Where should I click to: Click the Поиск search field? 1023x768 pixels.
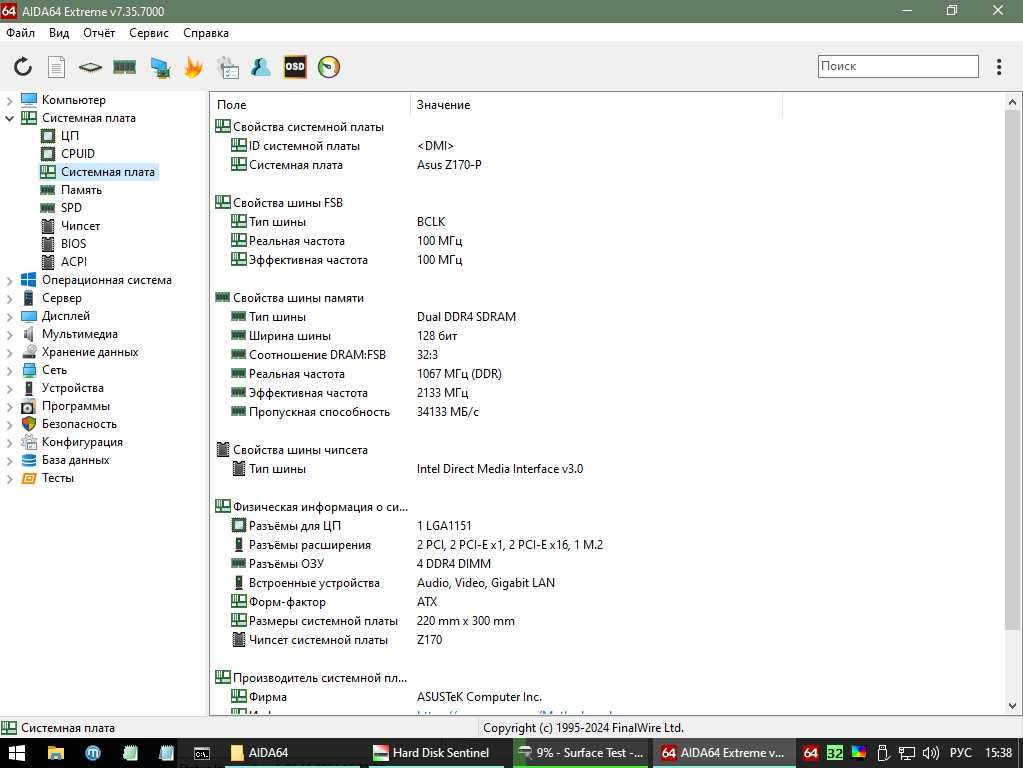pos(898,66)
